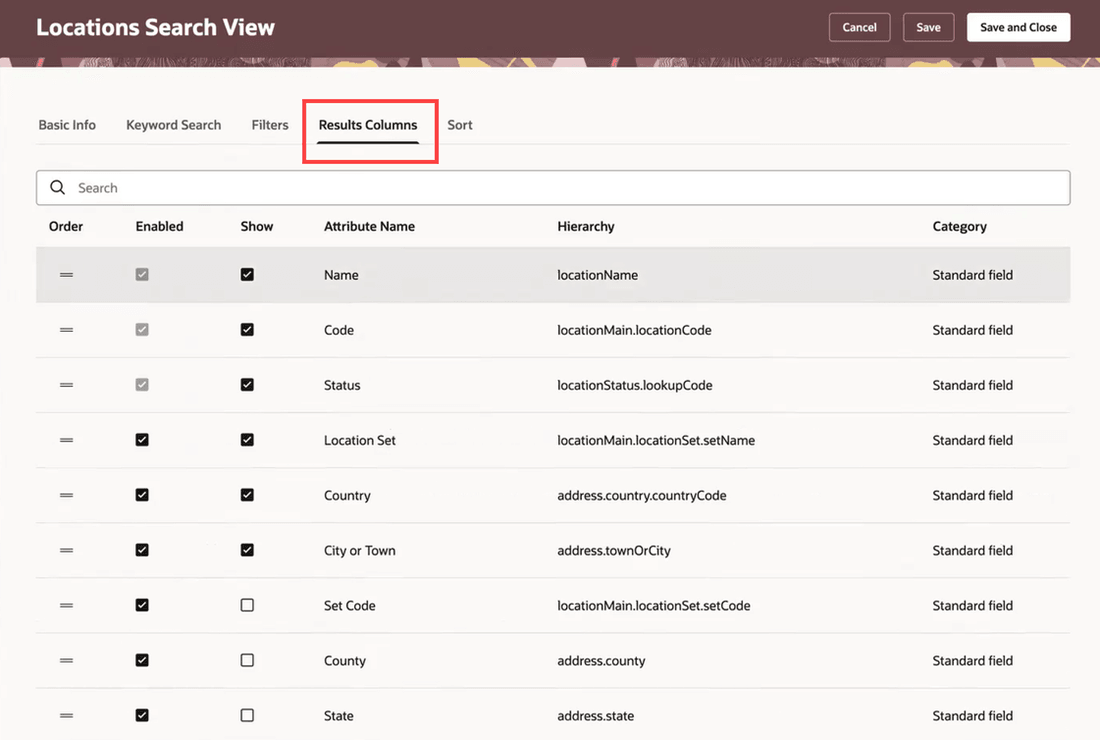1100x740 pixels.
Task: Click the Category column header
Action: [x=959, y=227]
